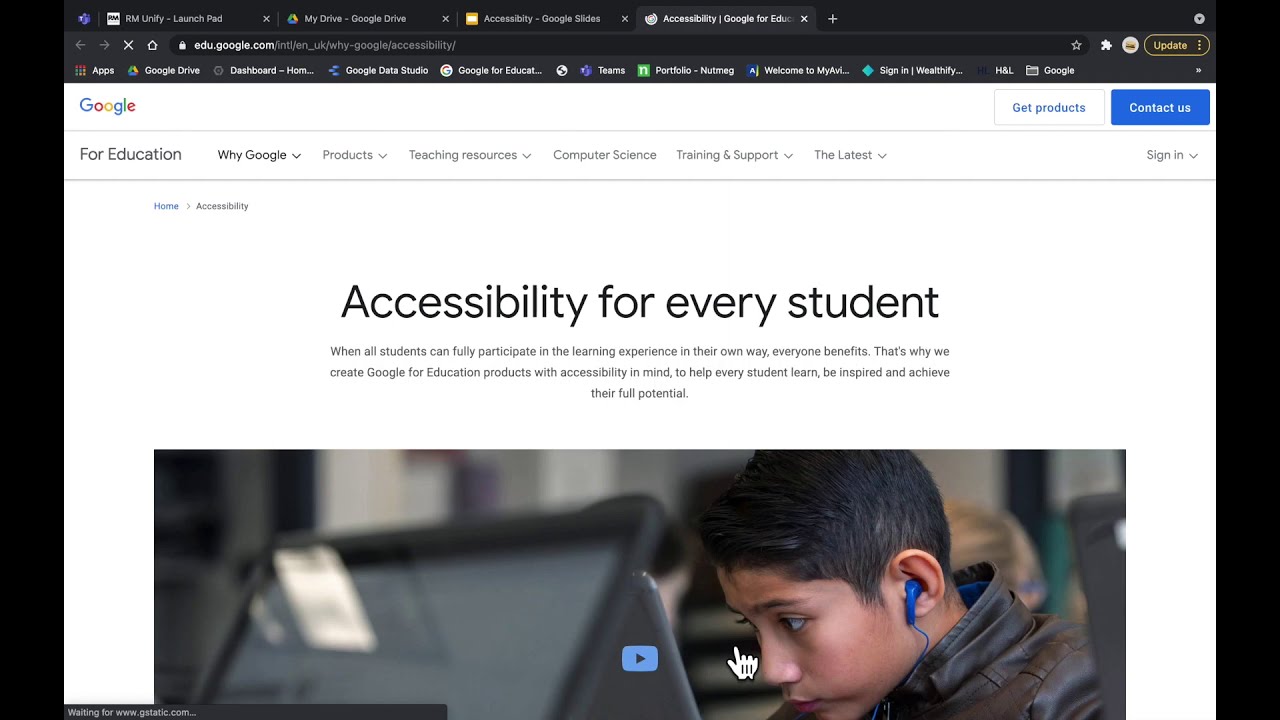Play the video with the YouTube button

(x=640, y=658)
